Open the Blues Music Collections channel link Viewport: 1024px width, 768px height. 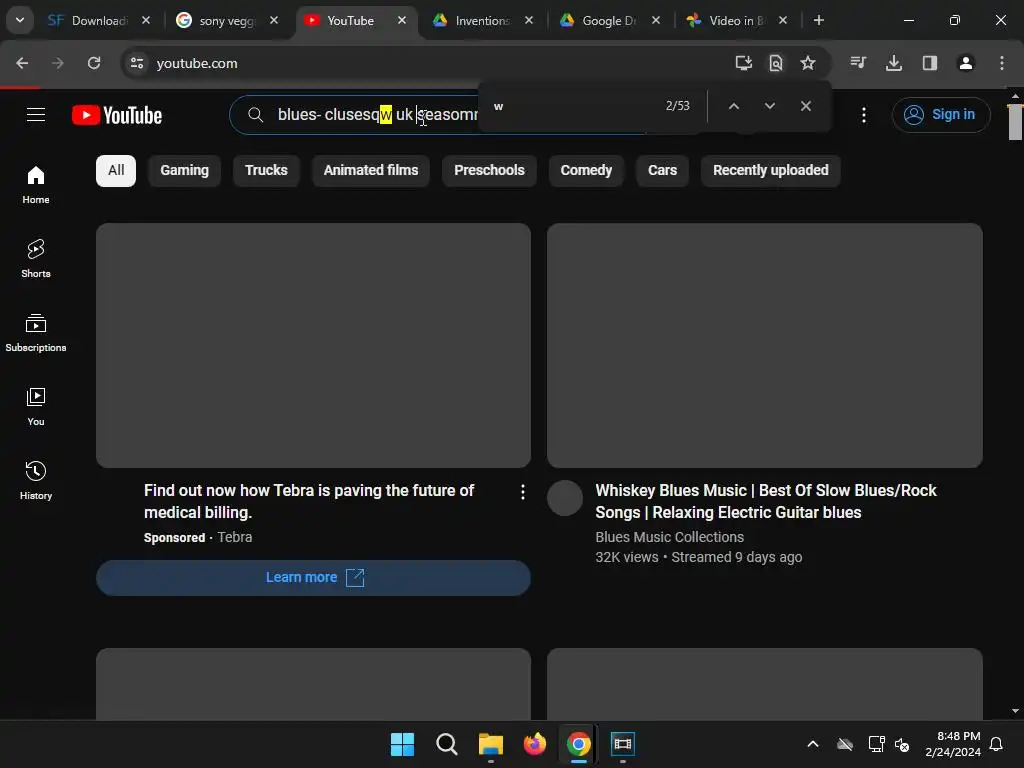click(x=669, y=537)
